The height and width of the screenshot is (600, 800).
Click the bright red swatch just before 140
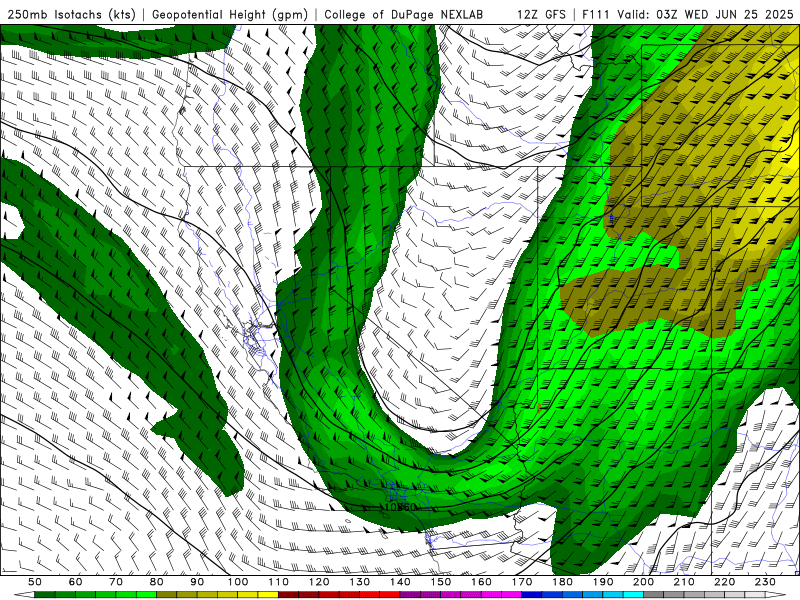point(390,595)
